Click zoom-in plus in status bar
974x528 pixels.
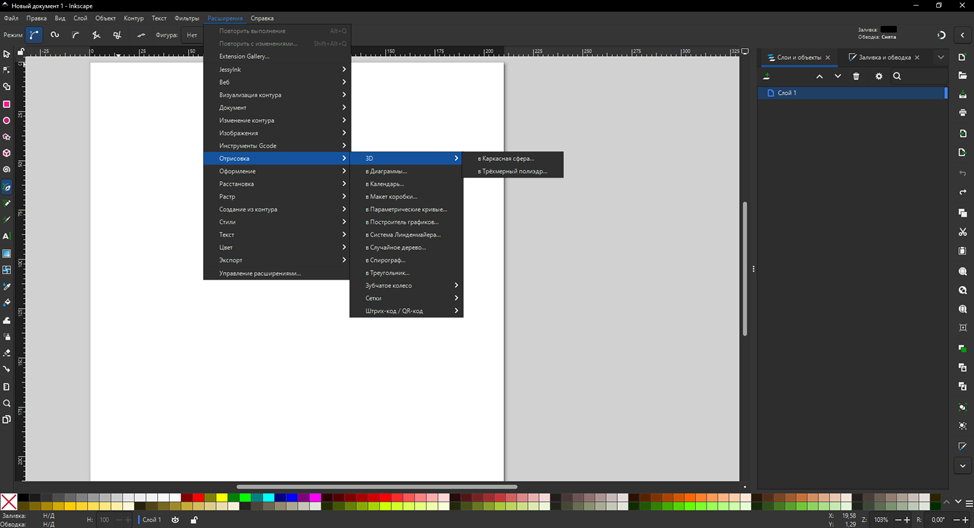click(x=907, y=520)
